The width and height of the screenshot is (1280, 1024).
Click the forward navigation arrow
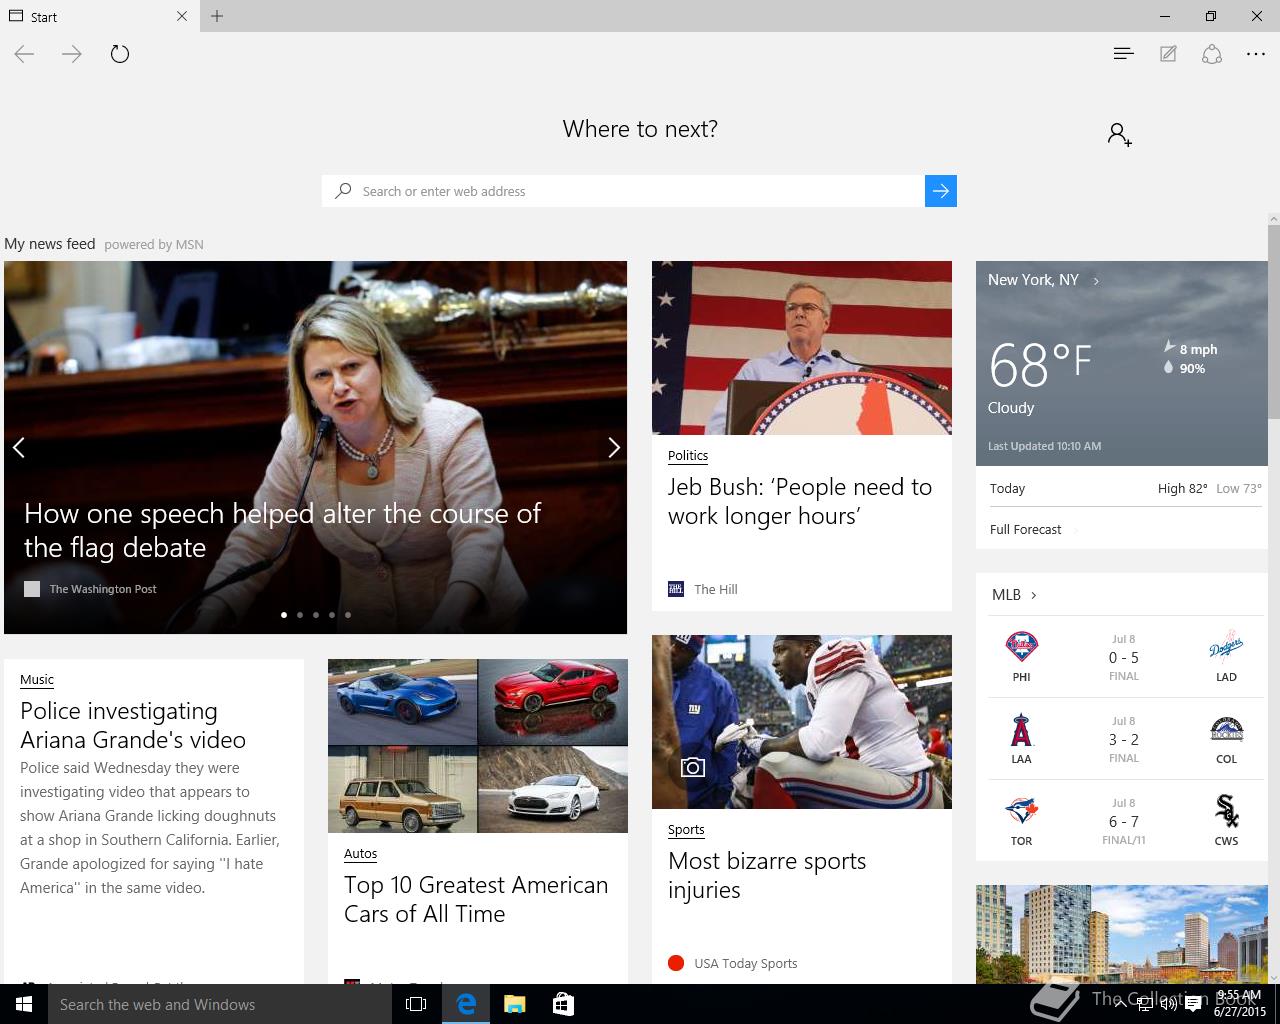(72, 54)
